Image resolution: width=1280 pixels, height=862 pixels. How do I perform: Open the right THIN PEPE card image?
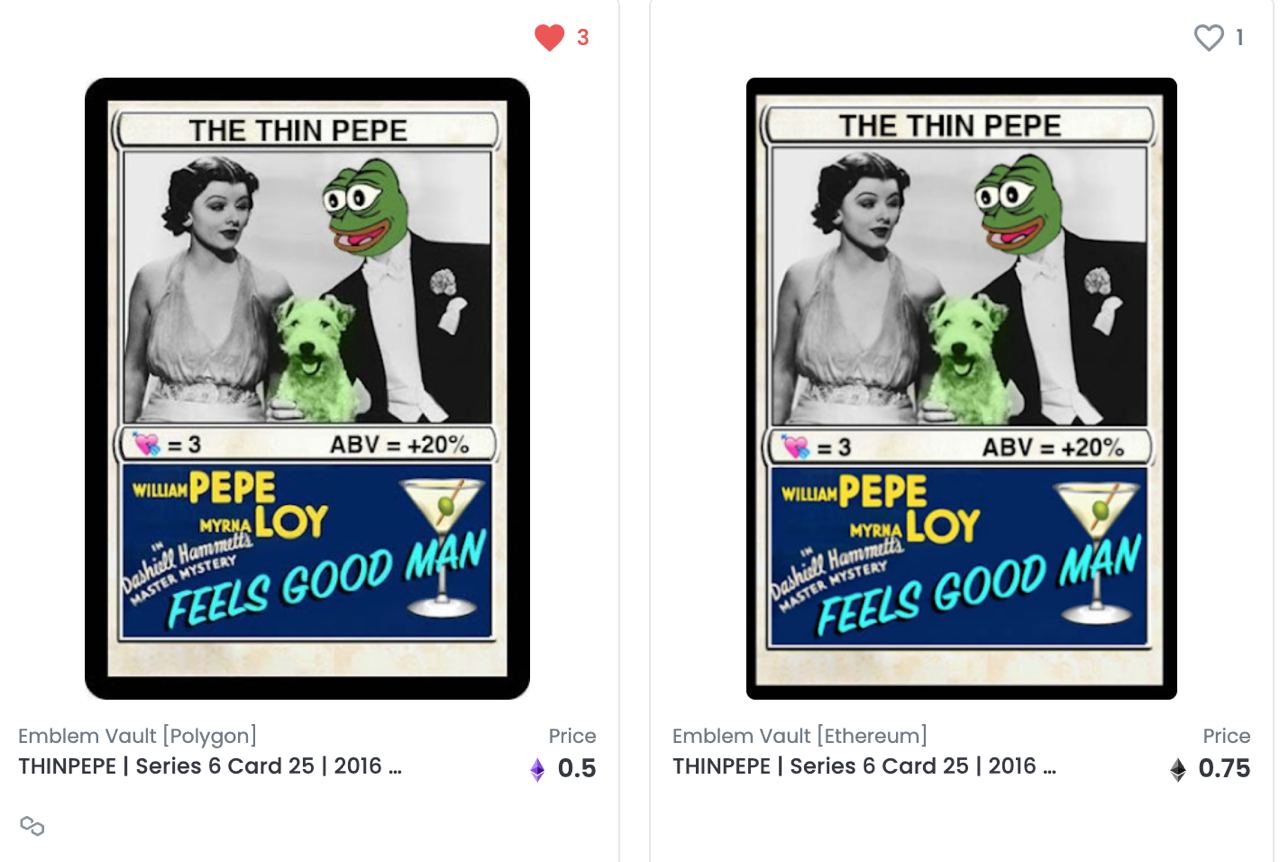click(x=961, y=388)
